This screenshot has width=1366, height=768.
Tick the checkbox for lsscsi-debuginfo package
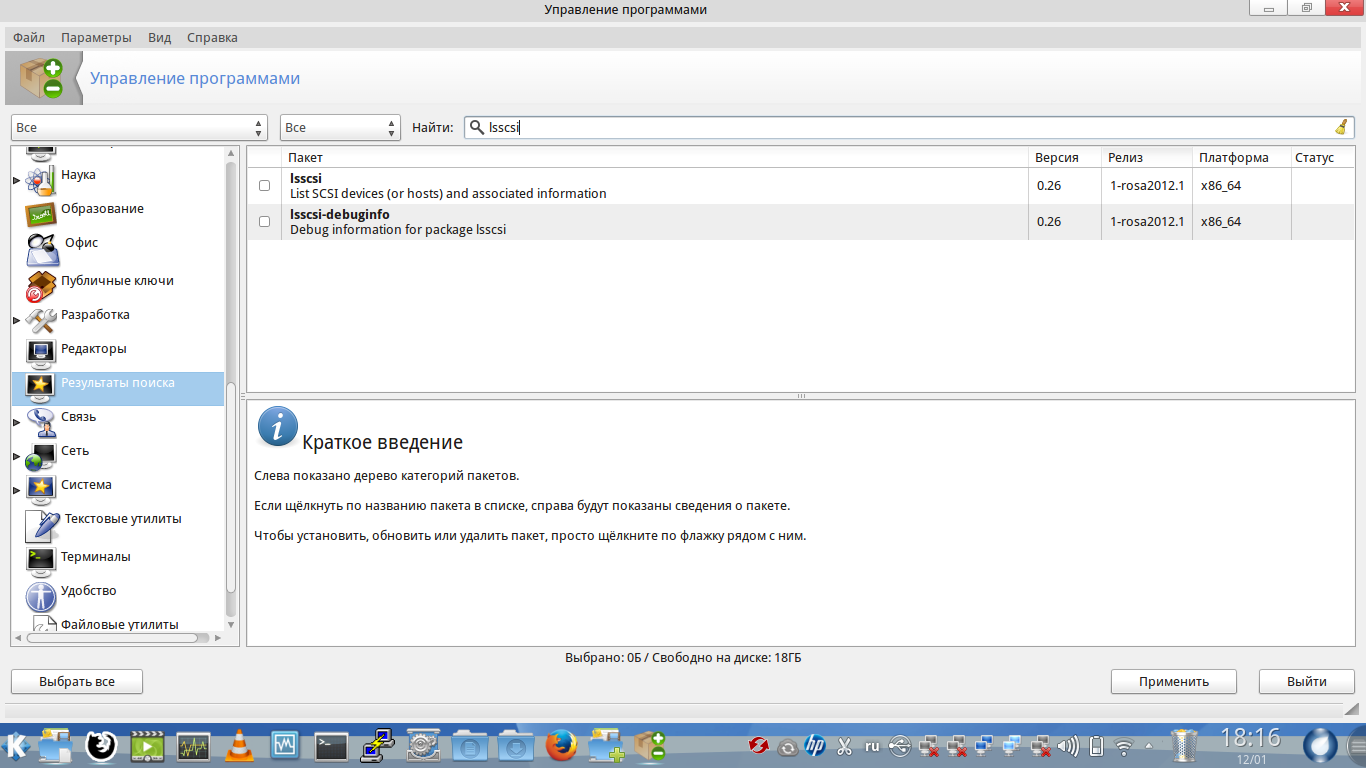pos(264,222)
